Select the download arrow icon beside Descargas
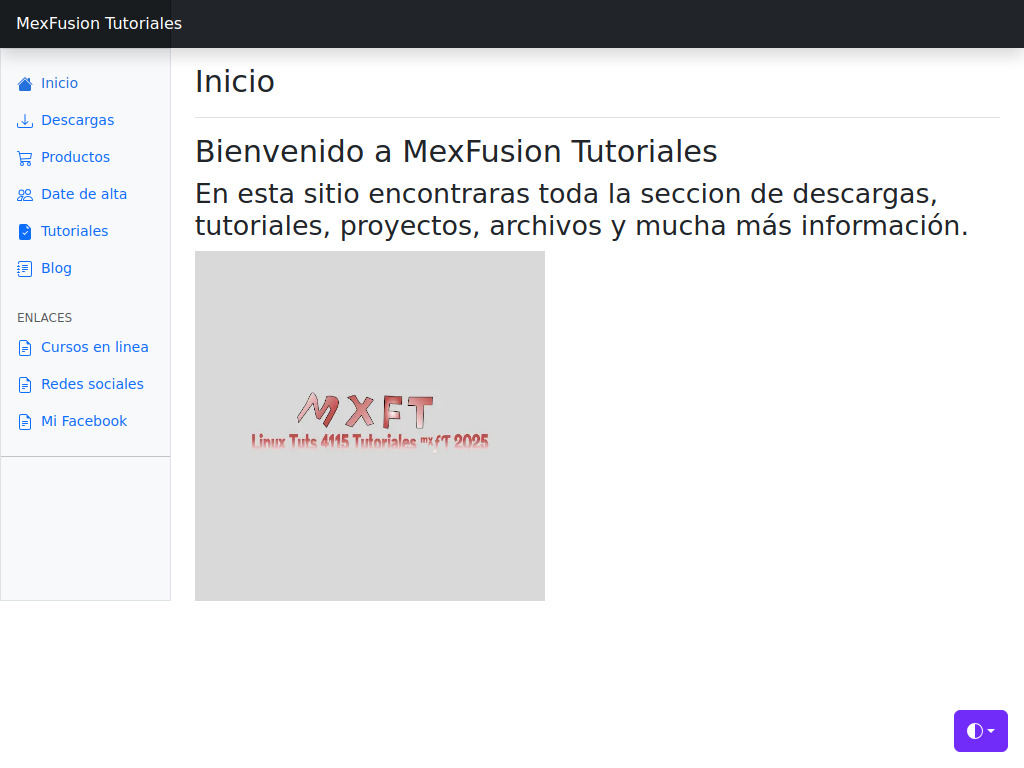 tap(23, 120)
